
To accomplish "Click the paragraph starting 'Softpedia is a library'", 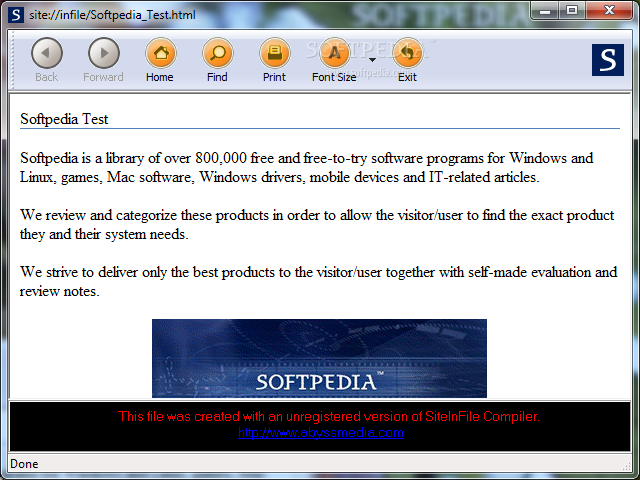I will (x=307, y=167).
